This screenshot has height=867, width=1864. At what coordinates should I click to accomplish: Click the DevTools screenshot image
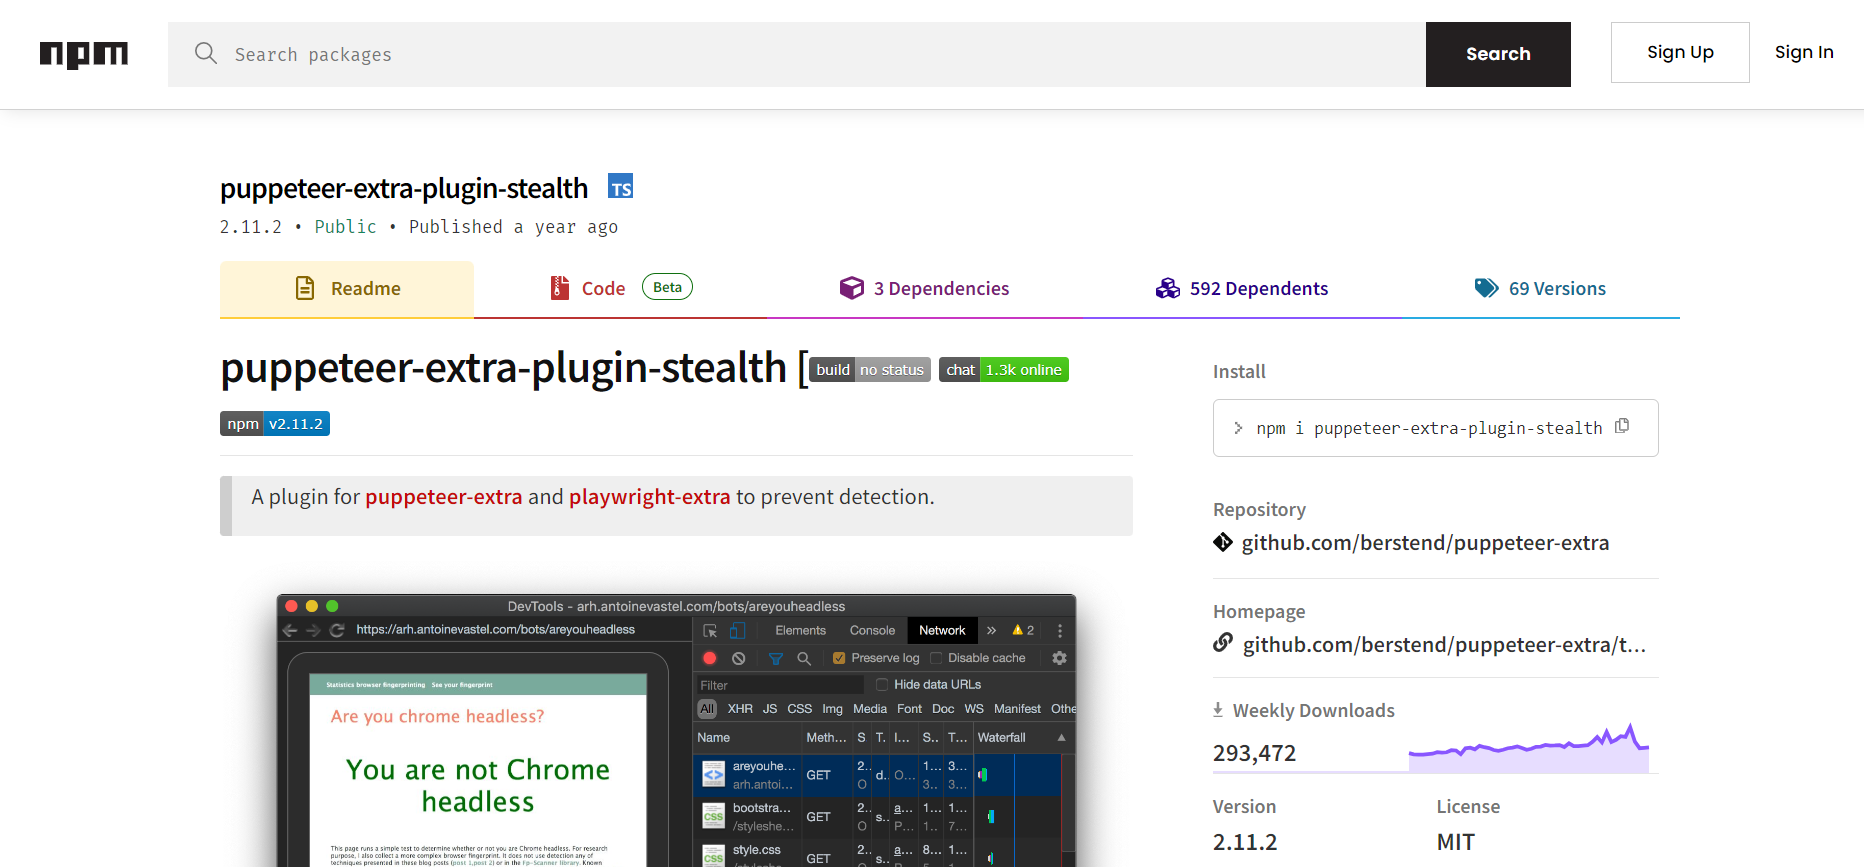(x=676, y=730)
